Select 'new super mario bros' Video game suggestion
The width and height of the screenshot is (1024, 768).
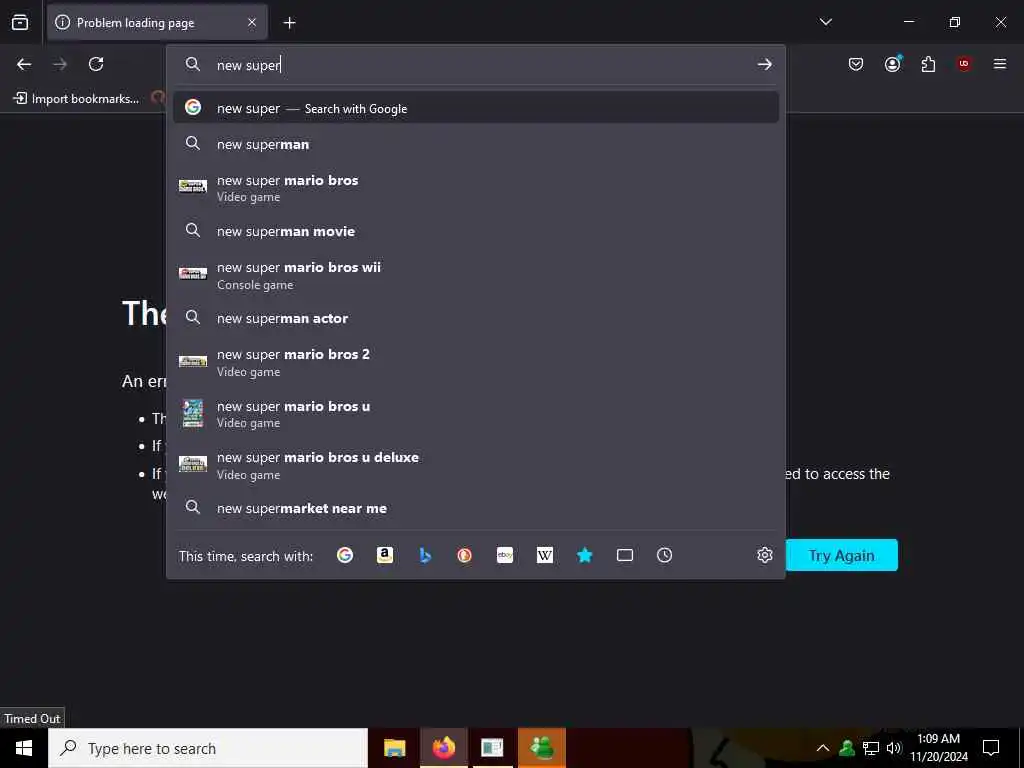coord(475,188)
